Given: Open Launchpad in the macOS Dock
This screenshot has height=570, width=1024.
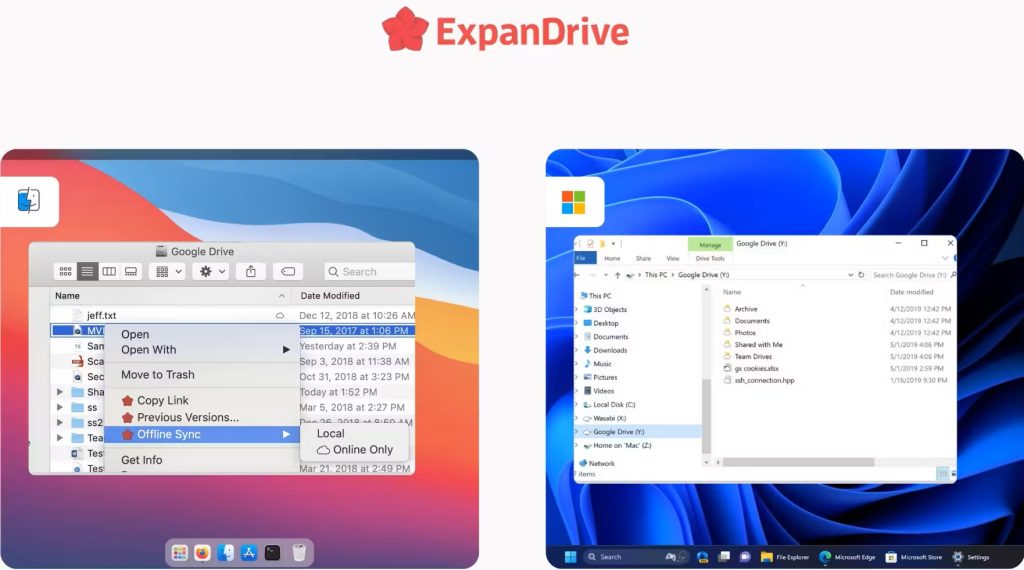Looking at the screenshot, I should (179, 553).
